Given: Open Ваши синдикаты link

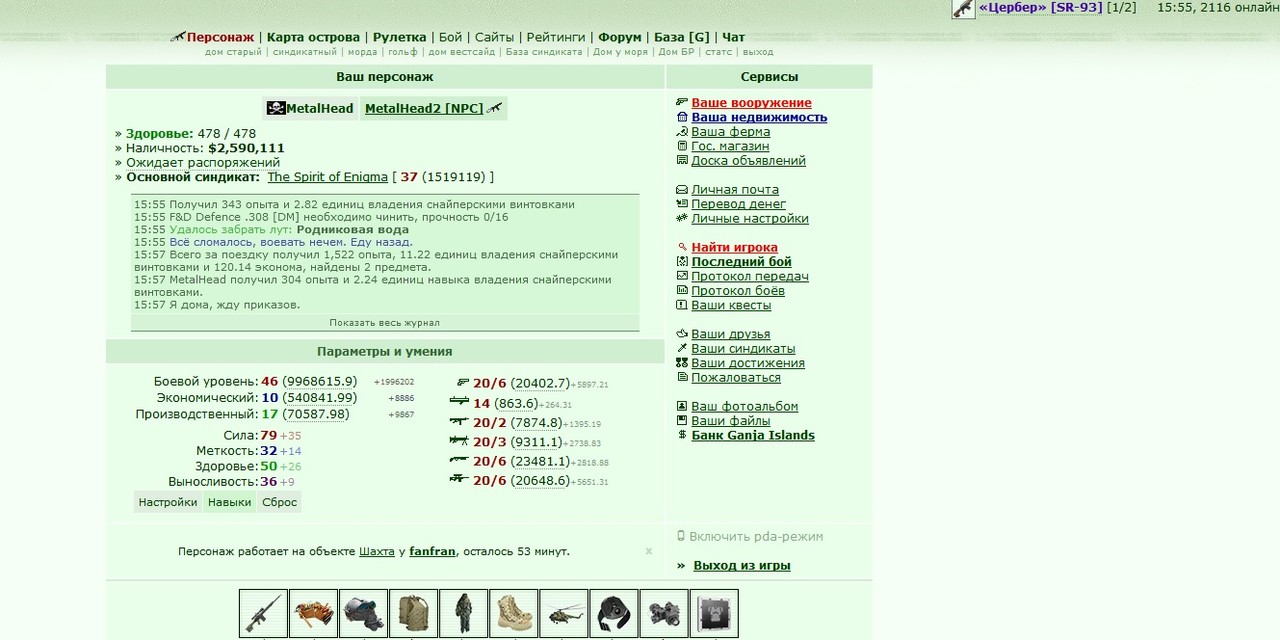Looking at the screenshot, I should coord(743,349).
